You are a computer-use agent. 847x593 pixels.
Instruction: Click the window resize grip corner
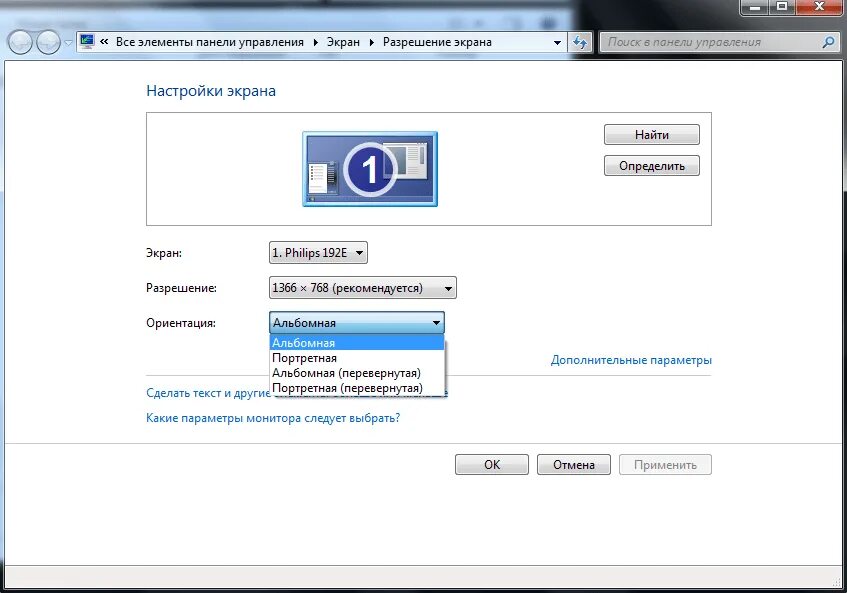click(x=837, y=582)
